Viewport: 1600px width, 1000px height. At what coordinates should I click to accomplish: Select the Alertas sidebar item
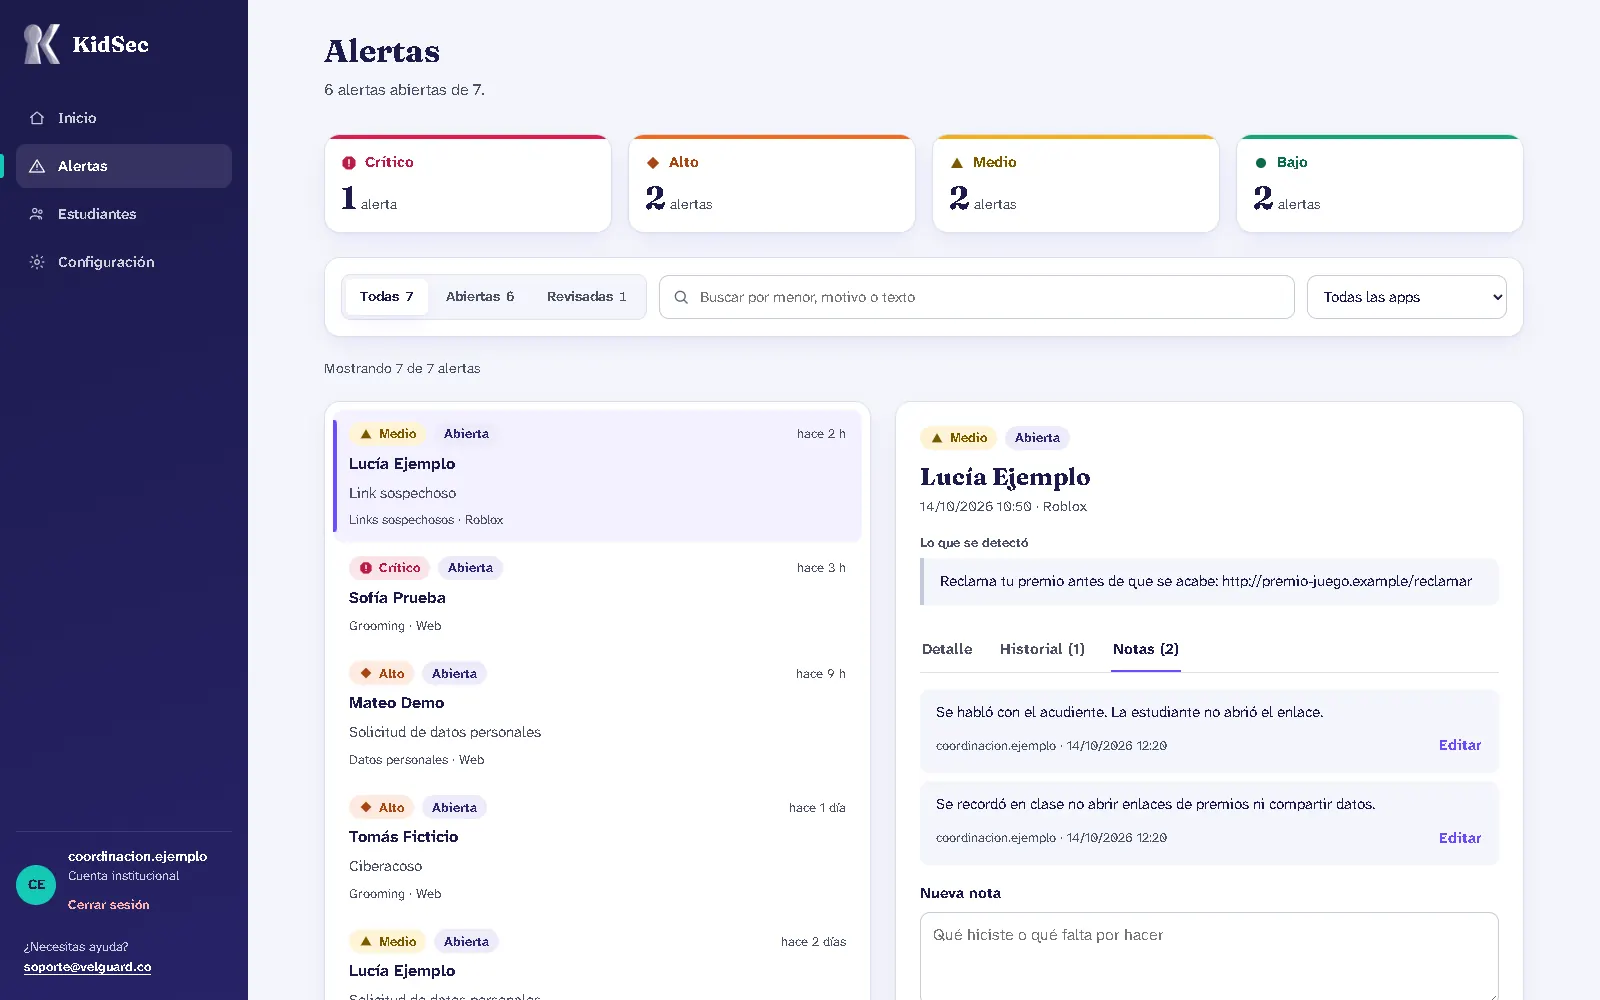[124, 166]
